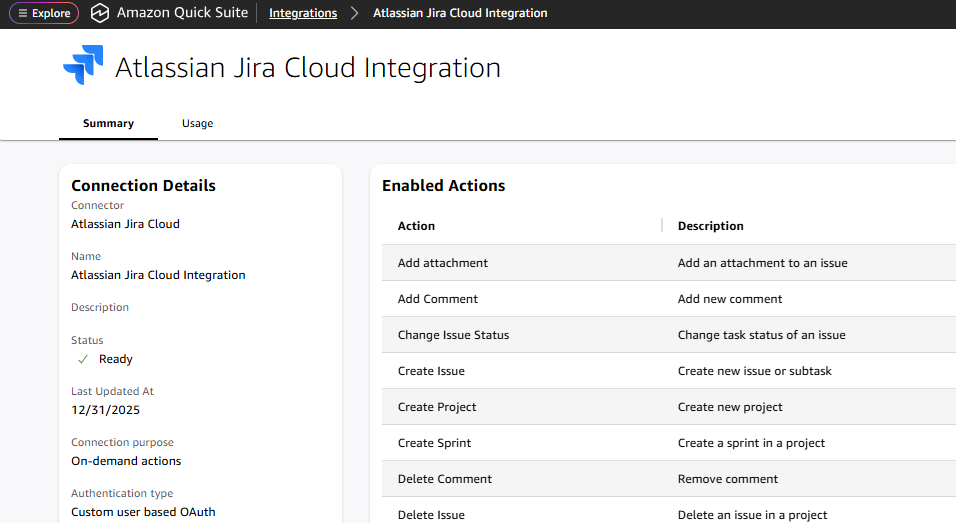Click the Atlassian Jira logo icon
This screenshot has width=956, height=523.
pos(83,67)
